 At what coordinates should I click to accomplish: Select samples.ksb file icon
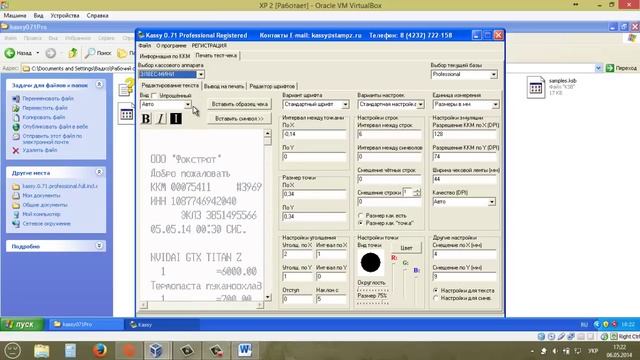coord(536,87)
